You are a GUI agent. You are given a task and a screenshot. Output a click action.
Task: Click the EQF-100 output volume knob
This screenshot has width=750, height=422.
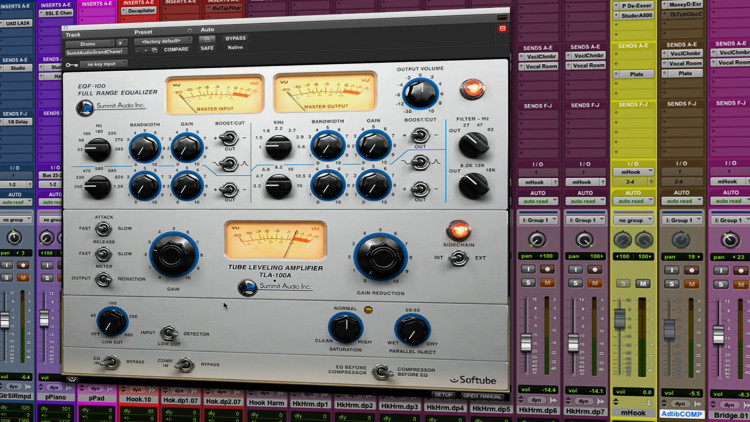coord(420,92)
